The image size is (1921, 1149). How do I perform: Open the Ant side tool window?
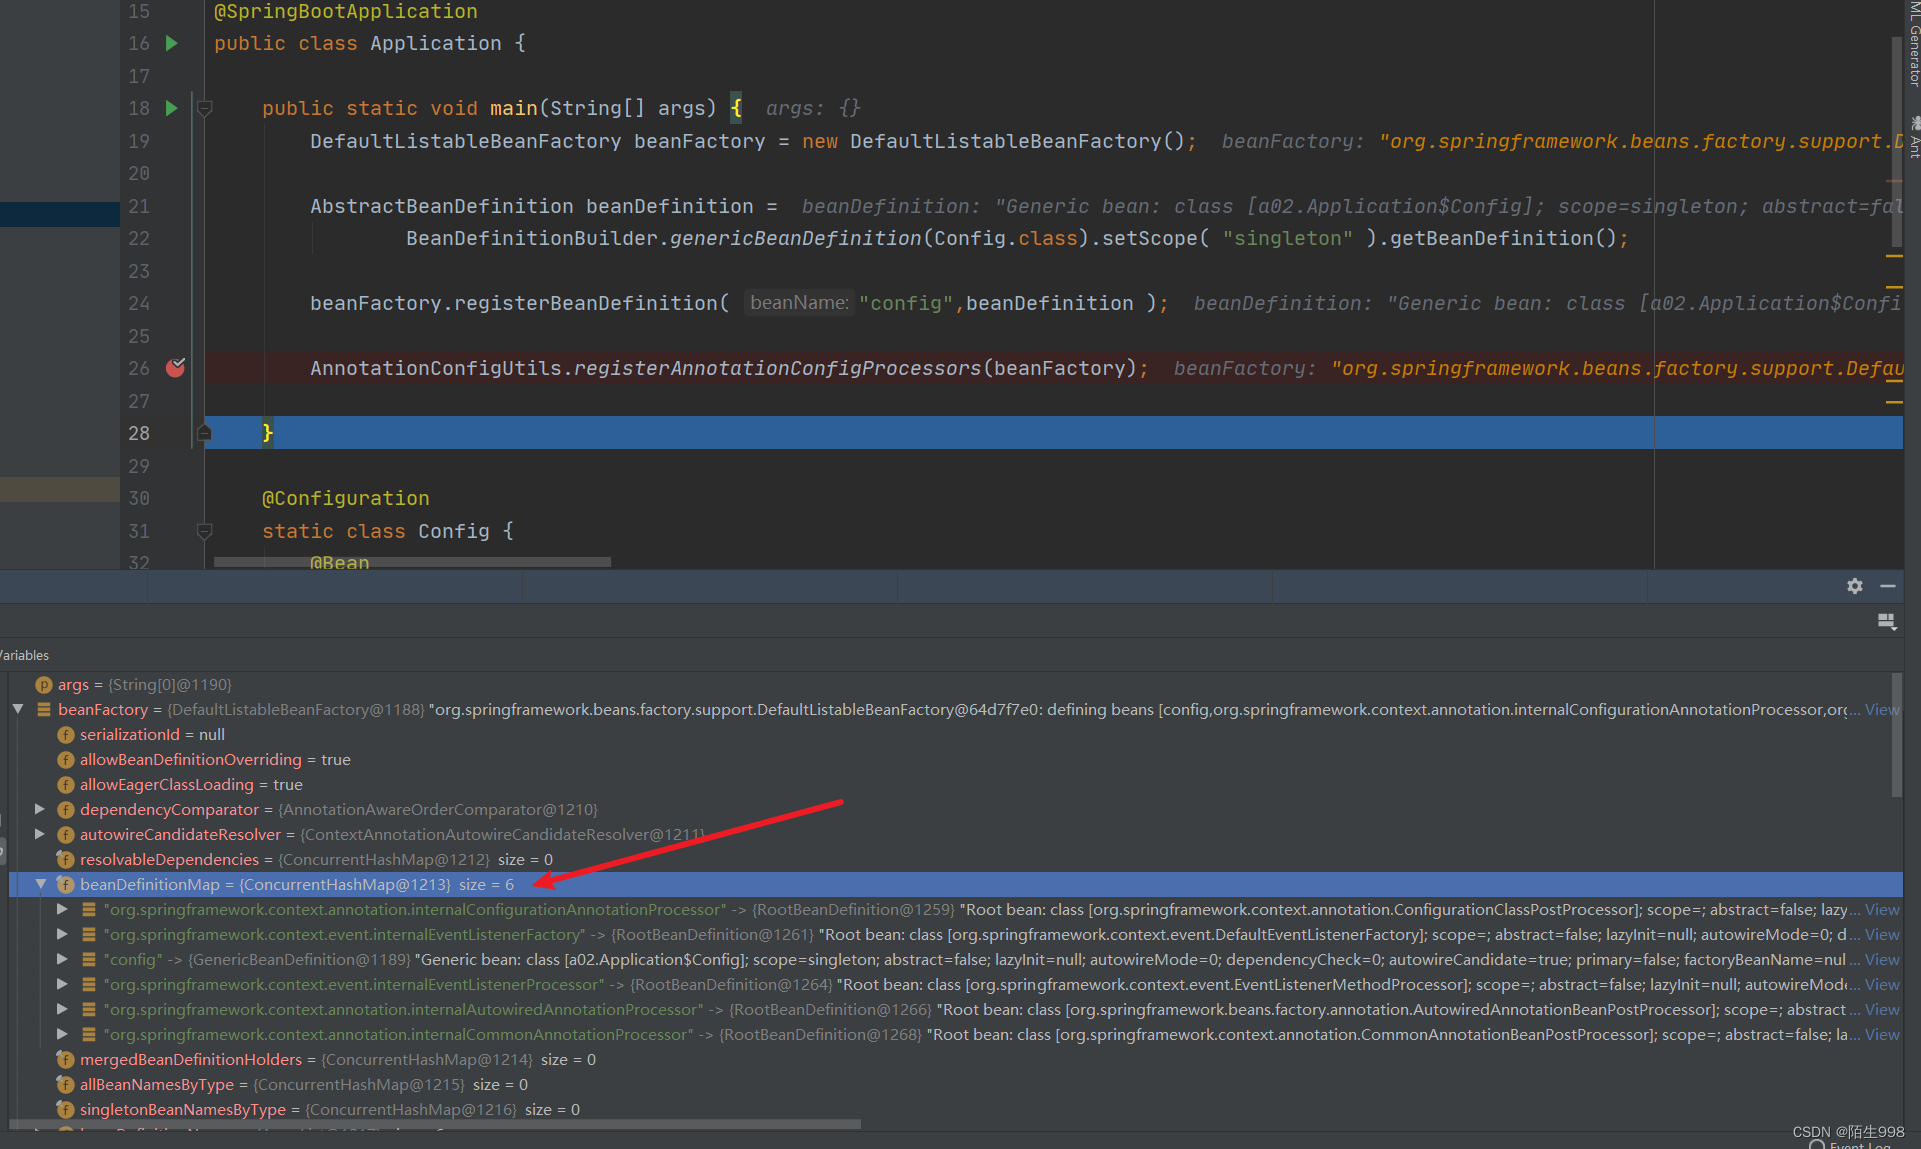click(1913, 137)
